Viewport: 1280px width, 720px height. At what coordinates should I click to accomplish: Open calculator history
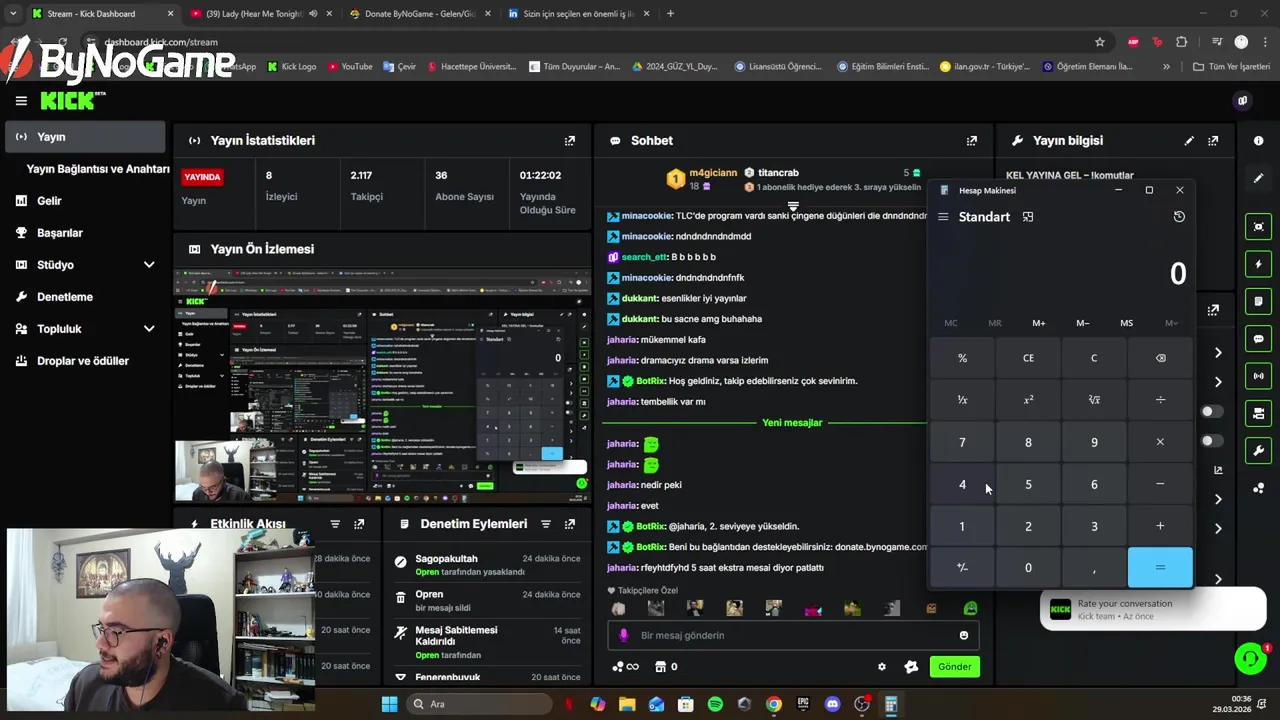(1179, 217)
